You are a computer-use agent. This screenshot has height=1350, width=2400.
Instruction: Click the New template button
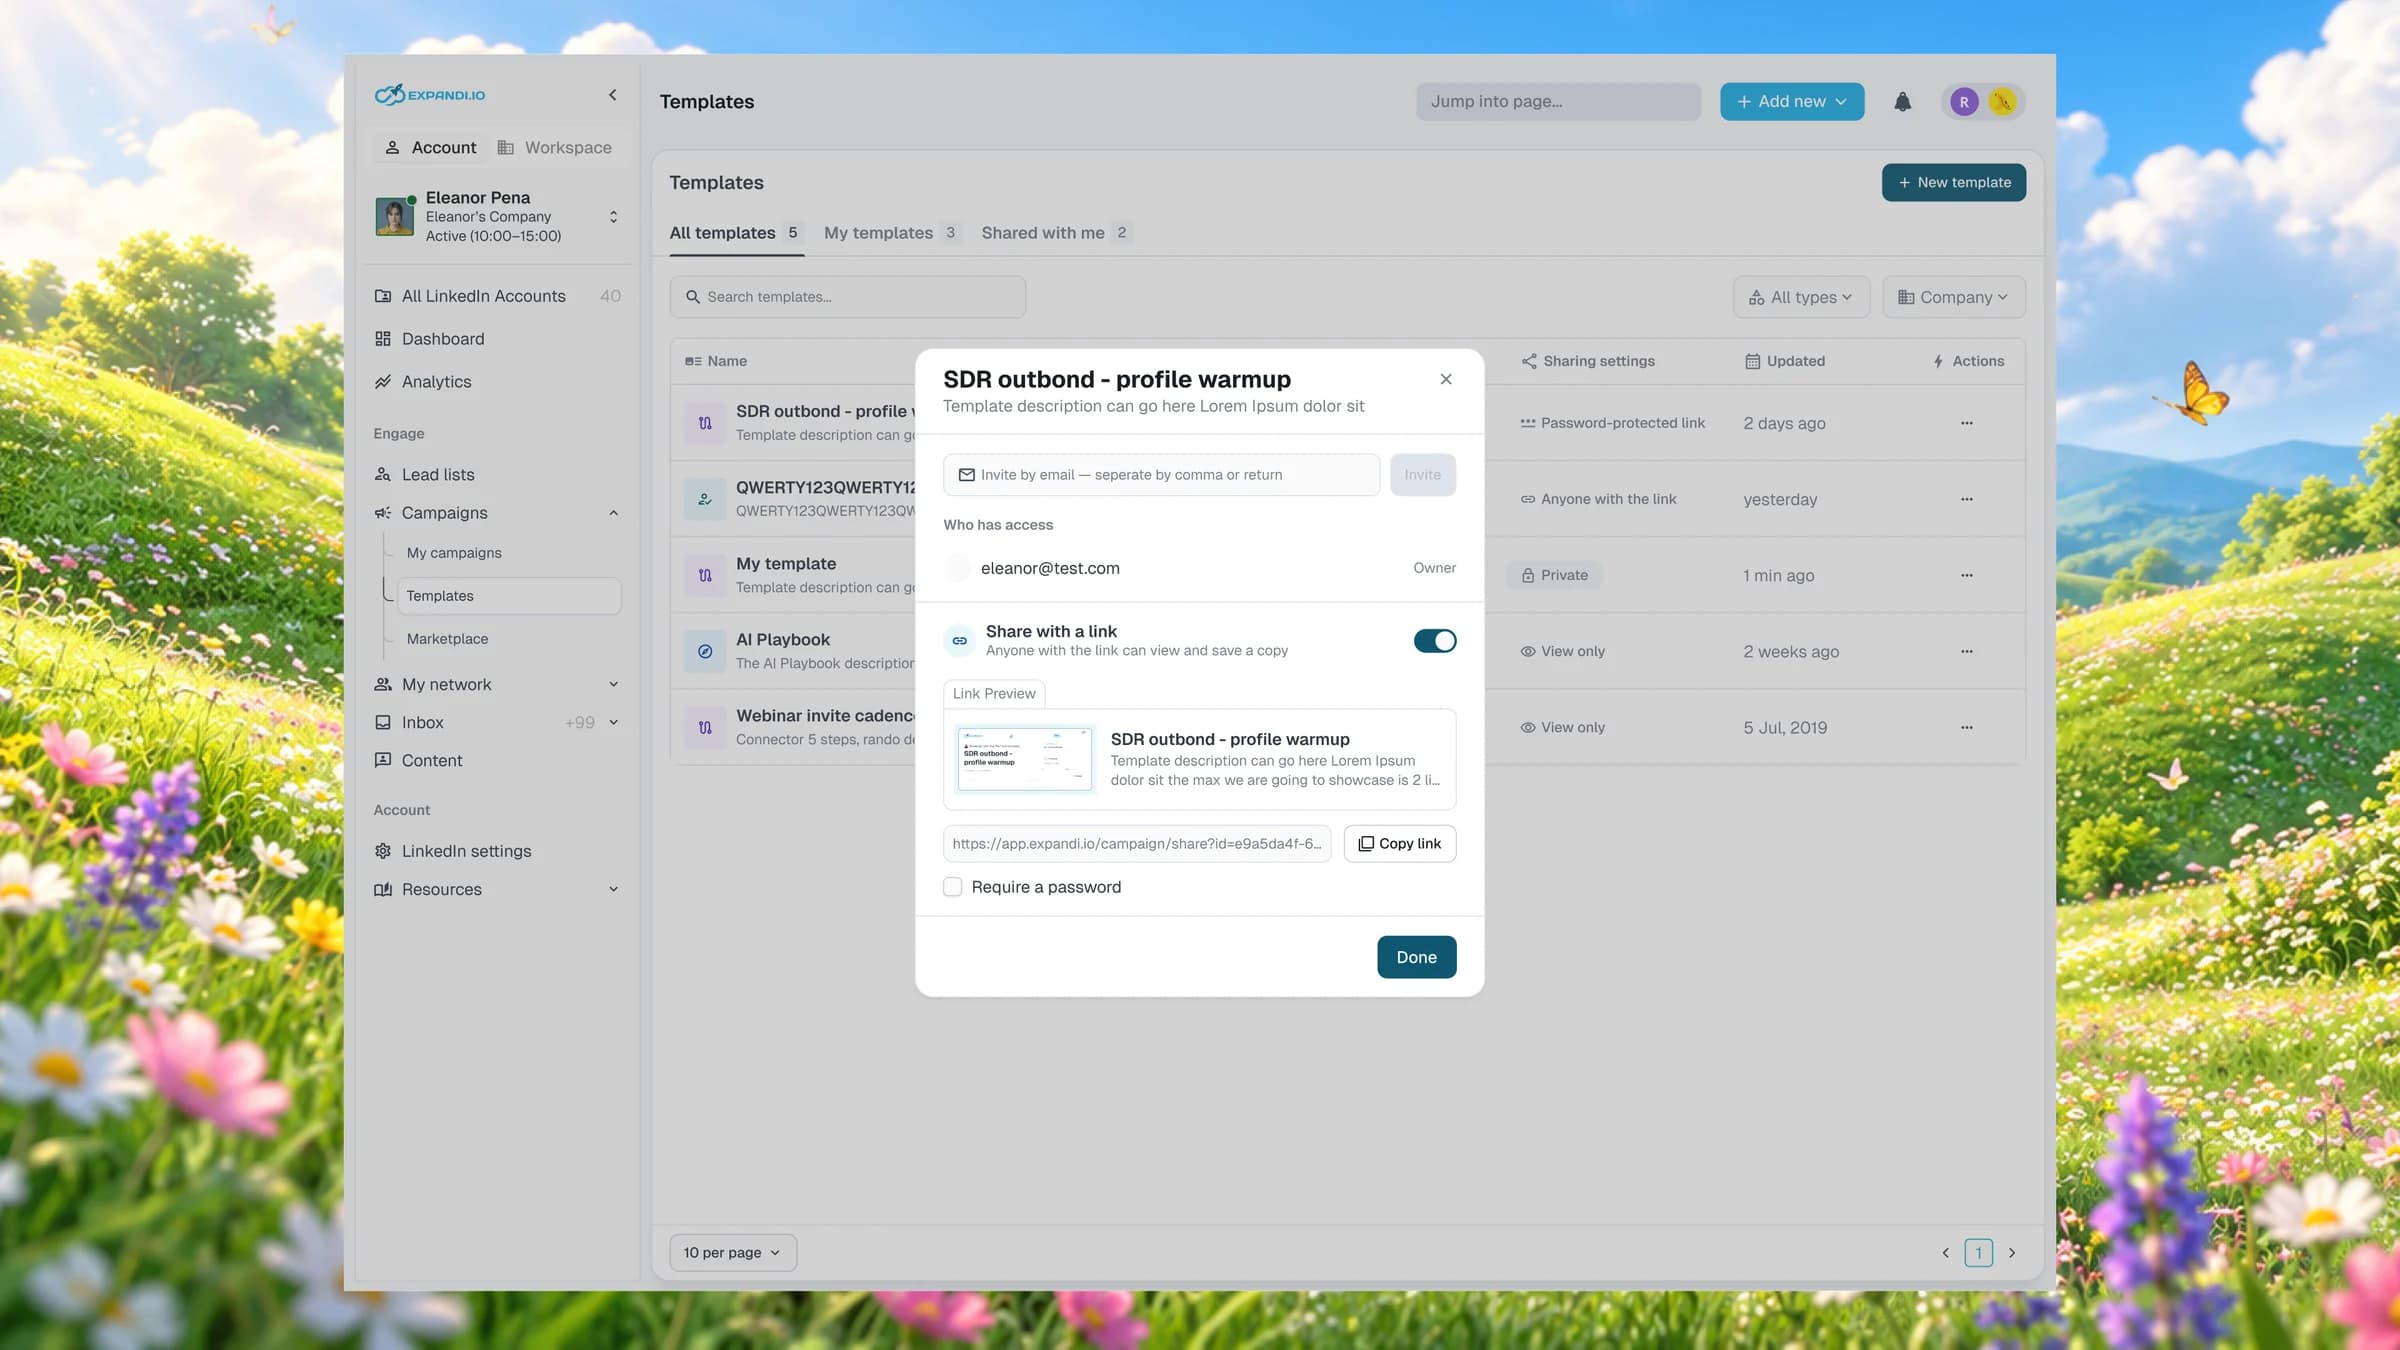(x=1954, y=183)
